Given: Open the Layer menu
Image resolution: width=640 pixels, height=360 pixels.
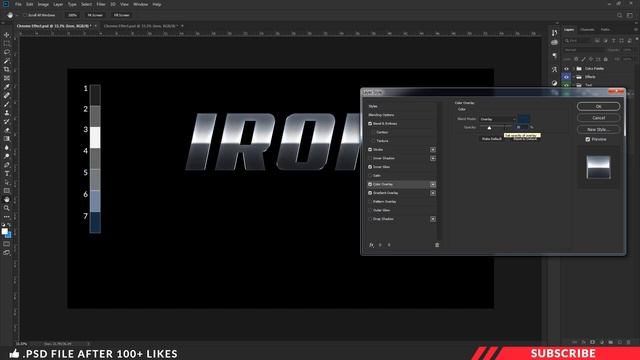Looking at the screenshot, I should 58,4.
